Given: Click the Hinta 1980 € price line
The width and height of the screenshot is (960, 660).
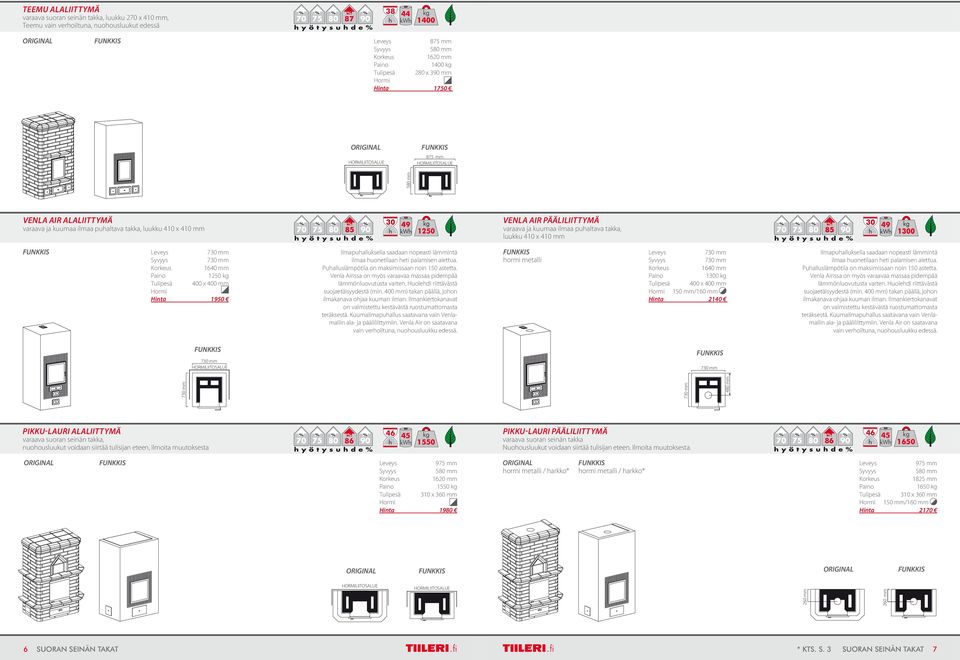Looking at the screenshot, I should click(x=418, y=510).
